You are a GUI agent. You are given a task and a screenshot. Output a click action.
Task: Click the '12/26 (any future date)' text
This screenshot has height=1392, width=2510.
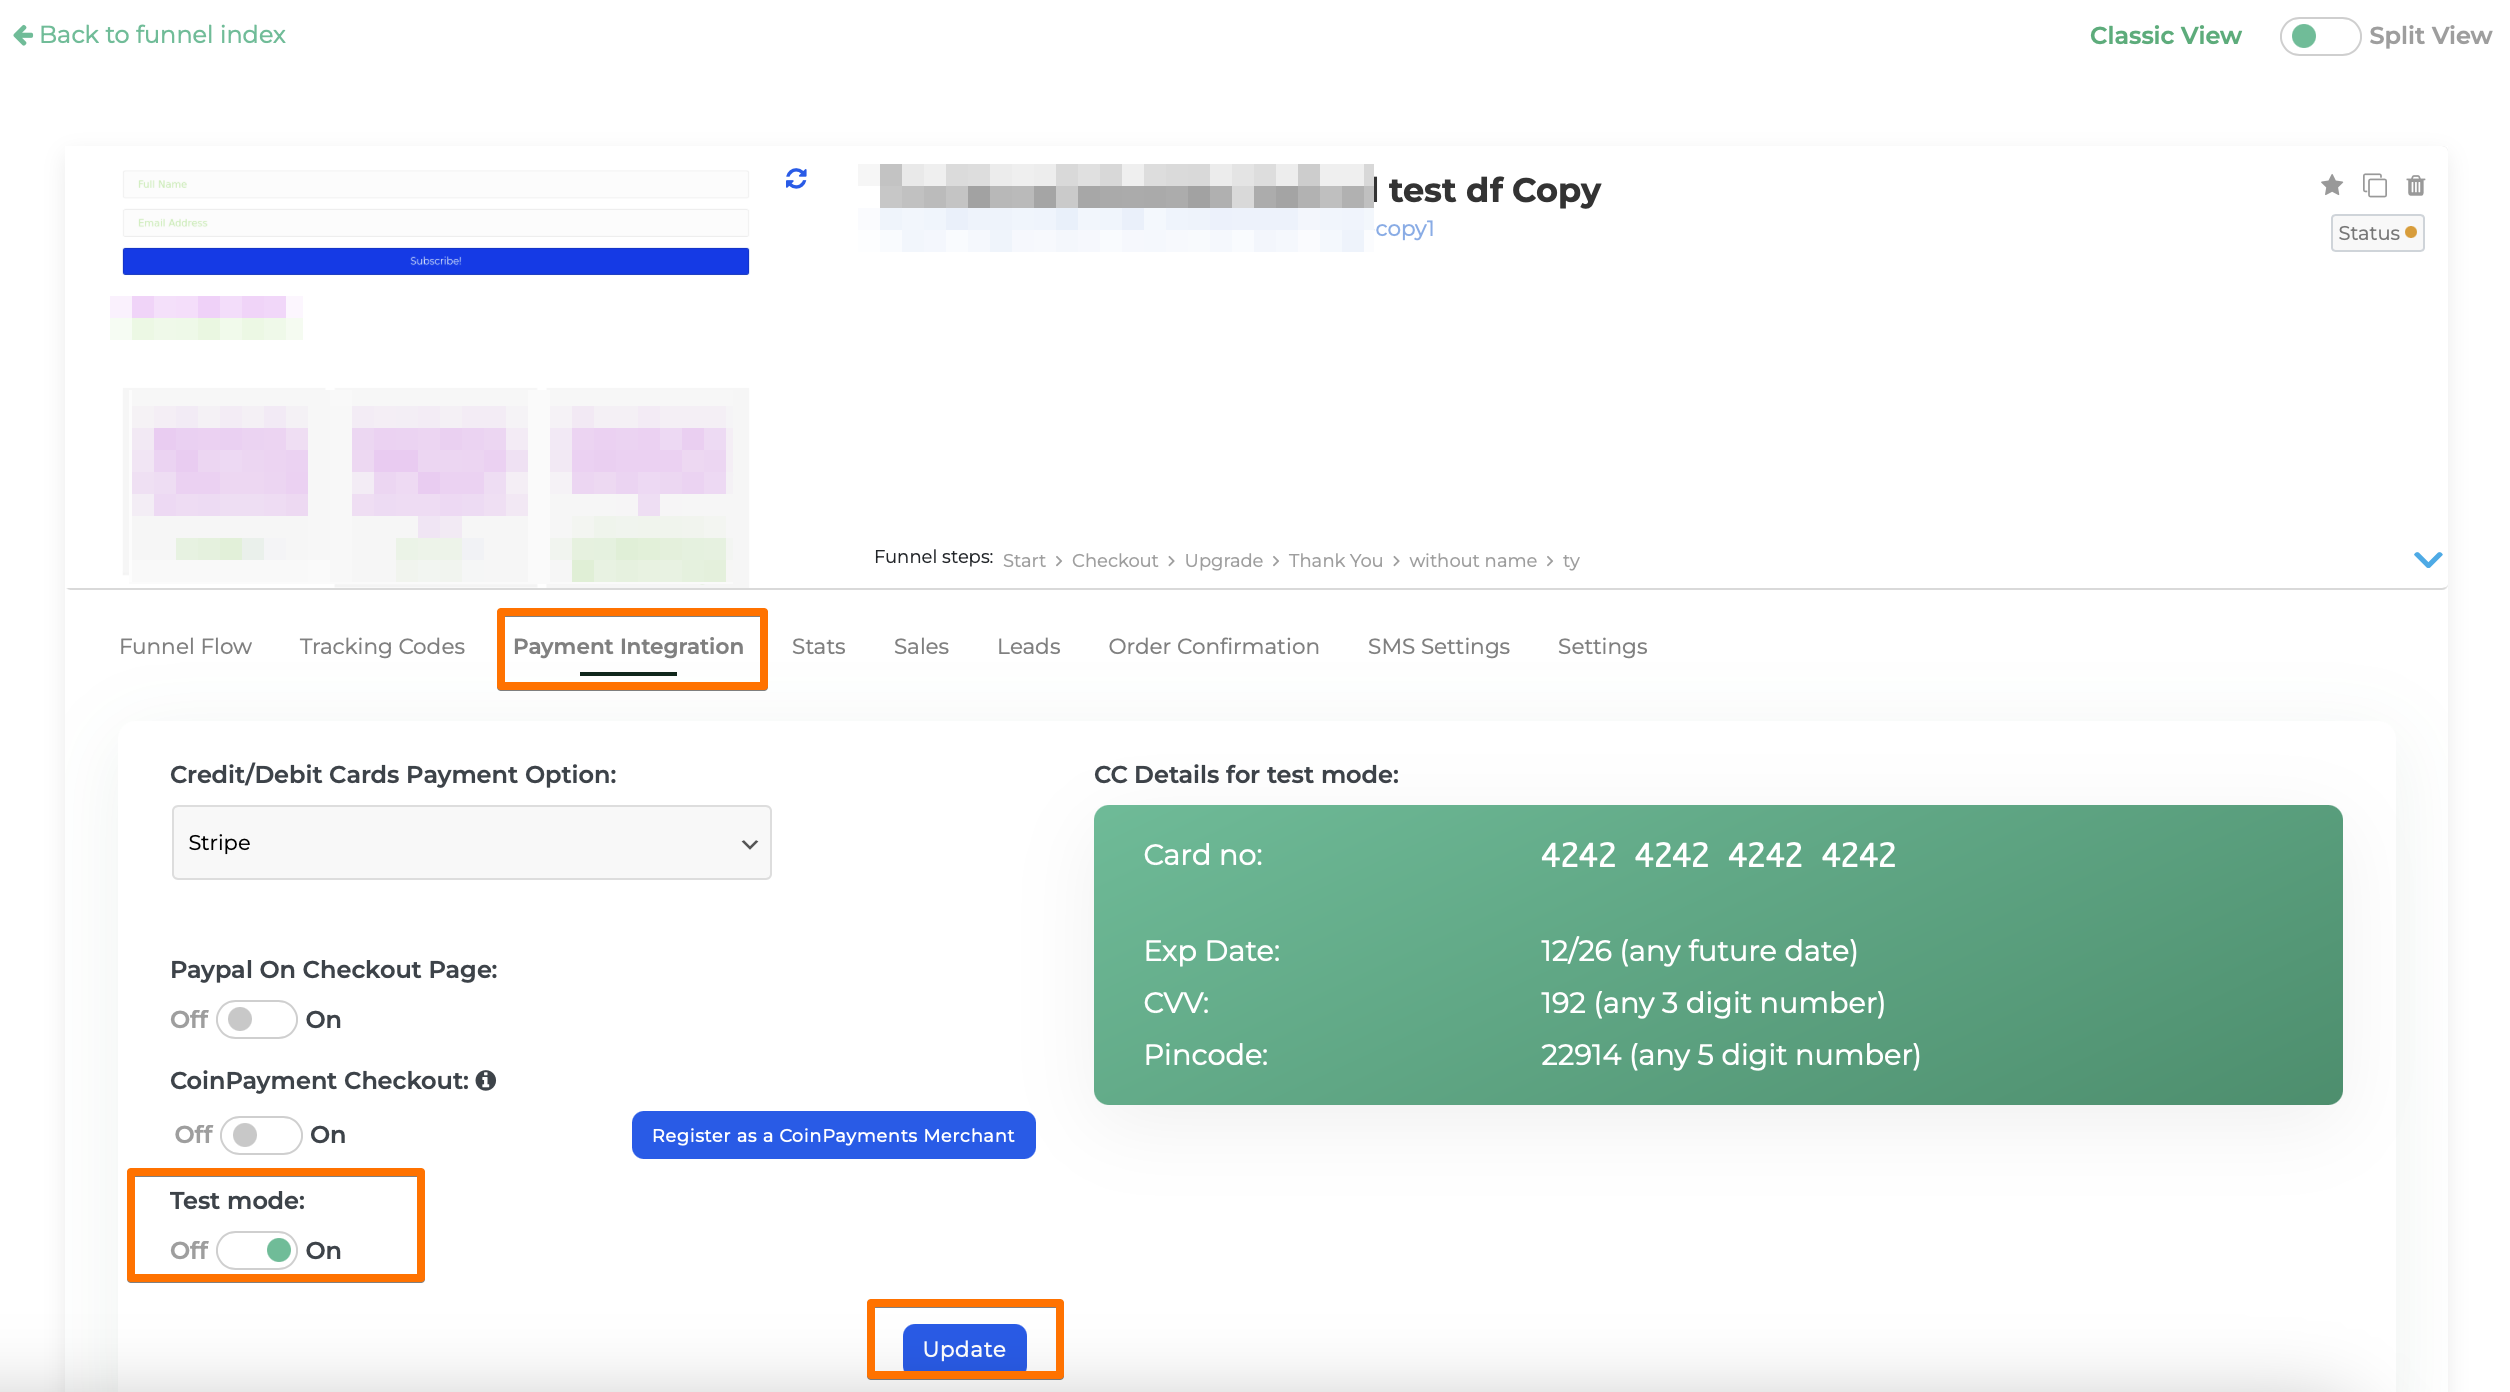click(x=1698, y=950)
